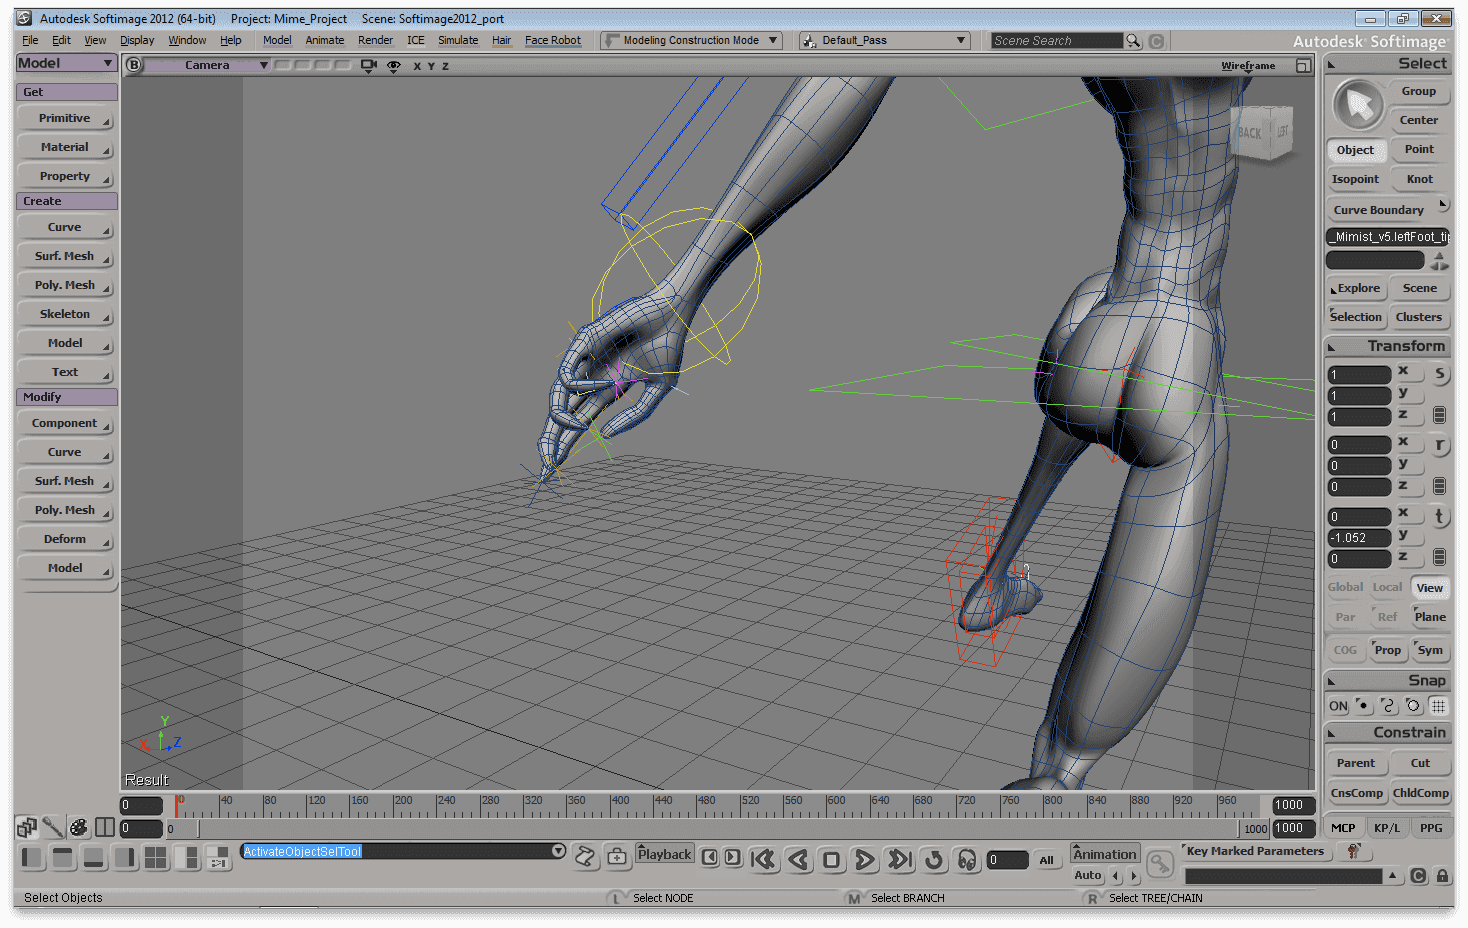This screenshot has height=928, width=1468.
Task: Toggle the viewport eye display icon
Action: (394, 65)
